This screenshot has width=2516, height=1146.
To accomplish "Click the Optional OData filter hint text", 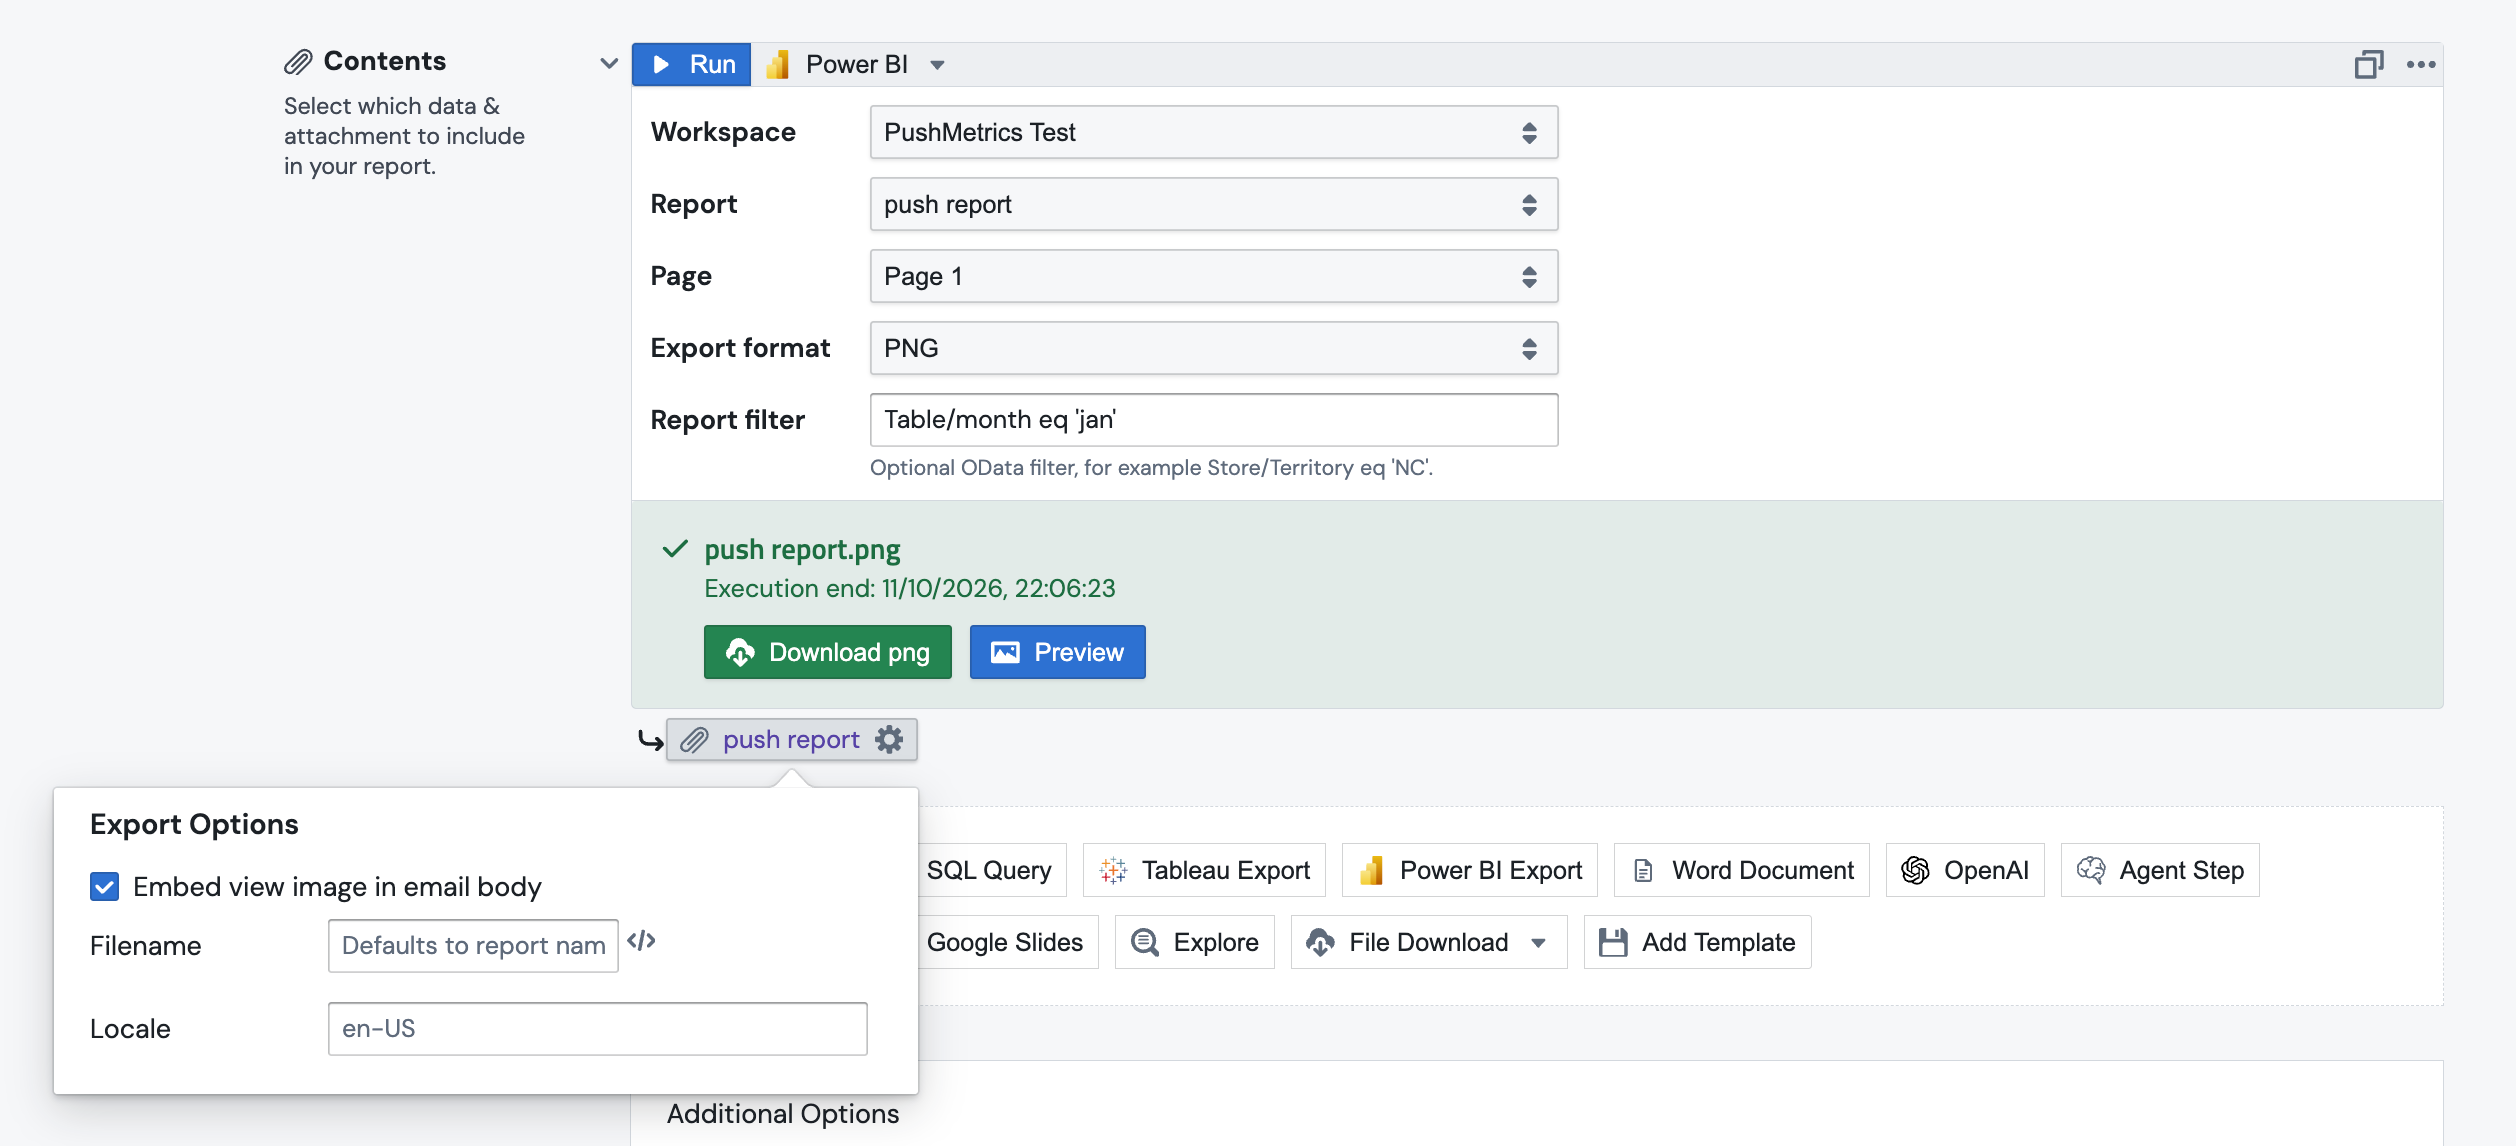I will click(1151, 468).
